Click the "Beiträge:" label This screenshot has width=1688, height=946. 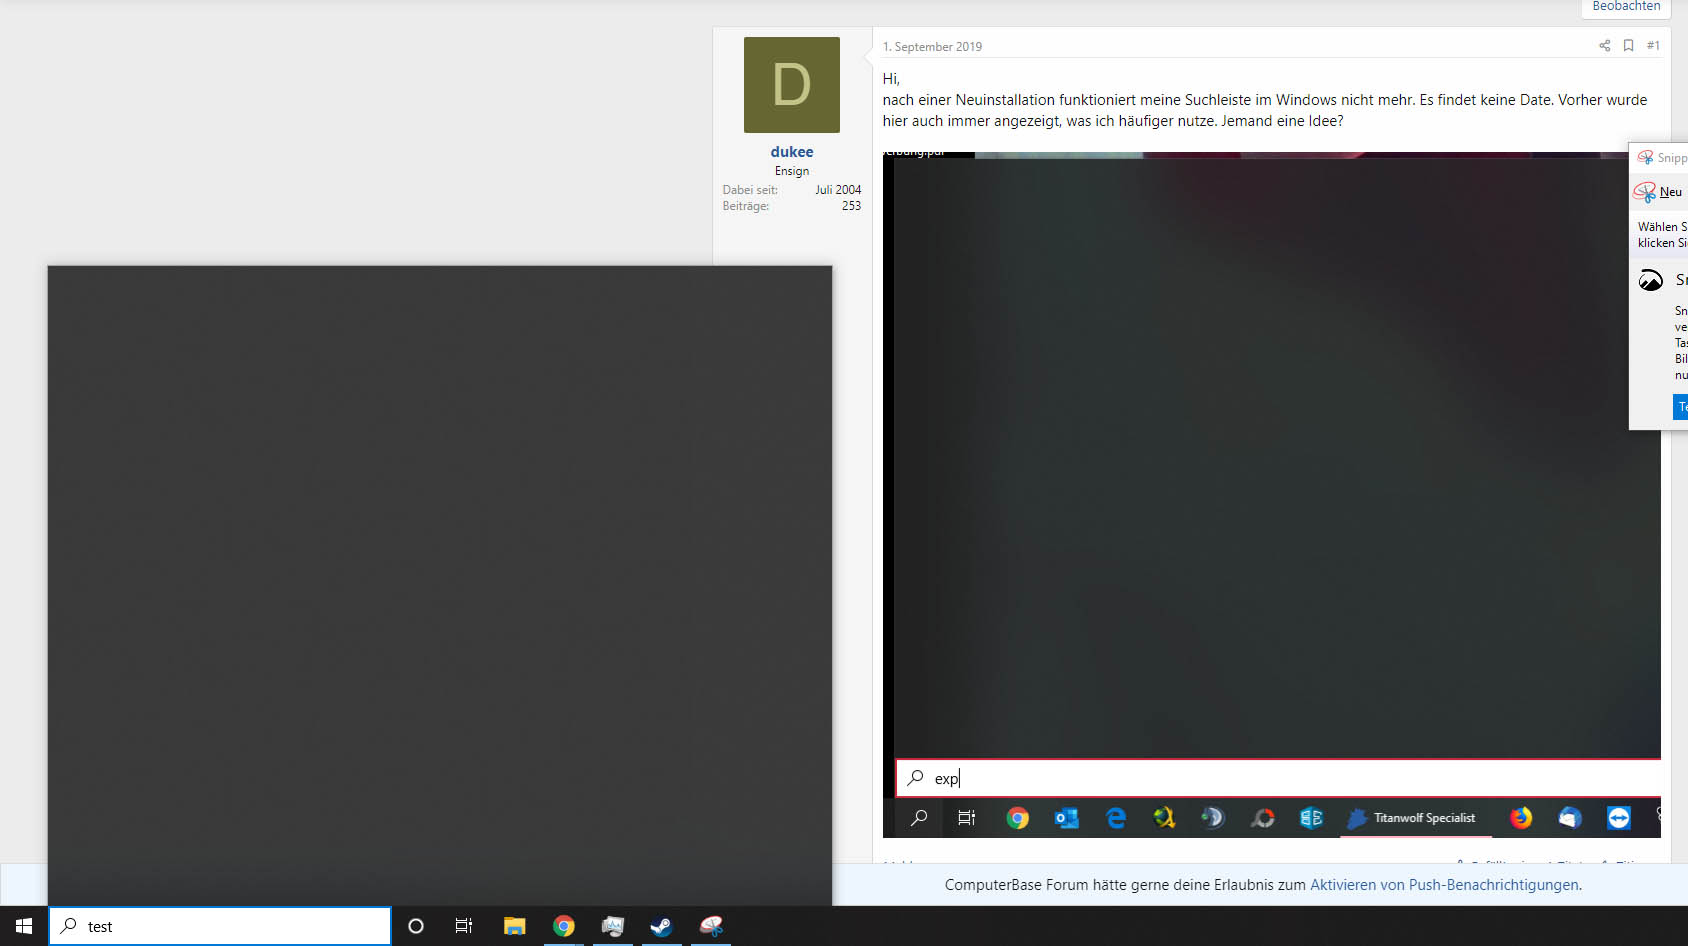click(746, 206)
